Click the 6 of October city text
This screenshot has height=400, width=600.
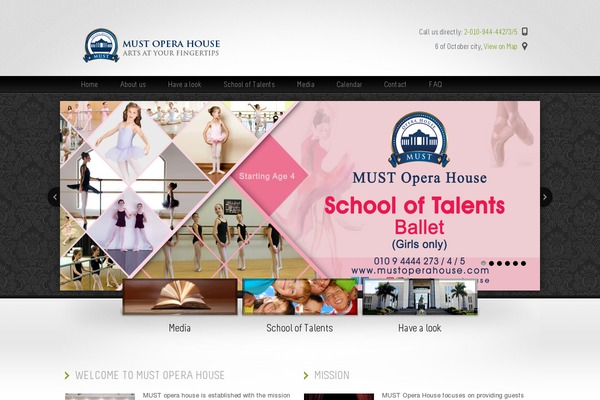click(458, 46)
